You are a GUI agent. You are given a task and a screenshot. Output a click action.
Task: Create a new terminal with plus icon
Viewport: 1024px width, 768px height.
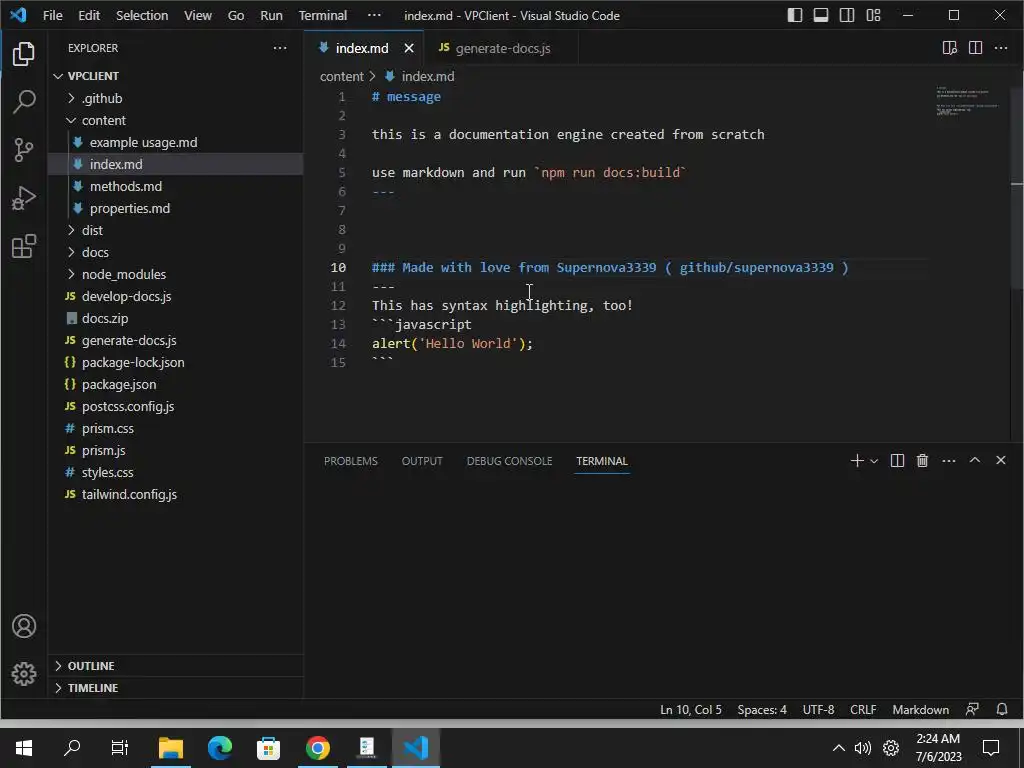pyautogui.click(x=857, y=460)
